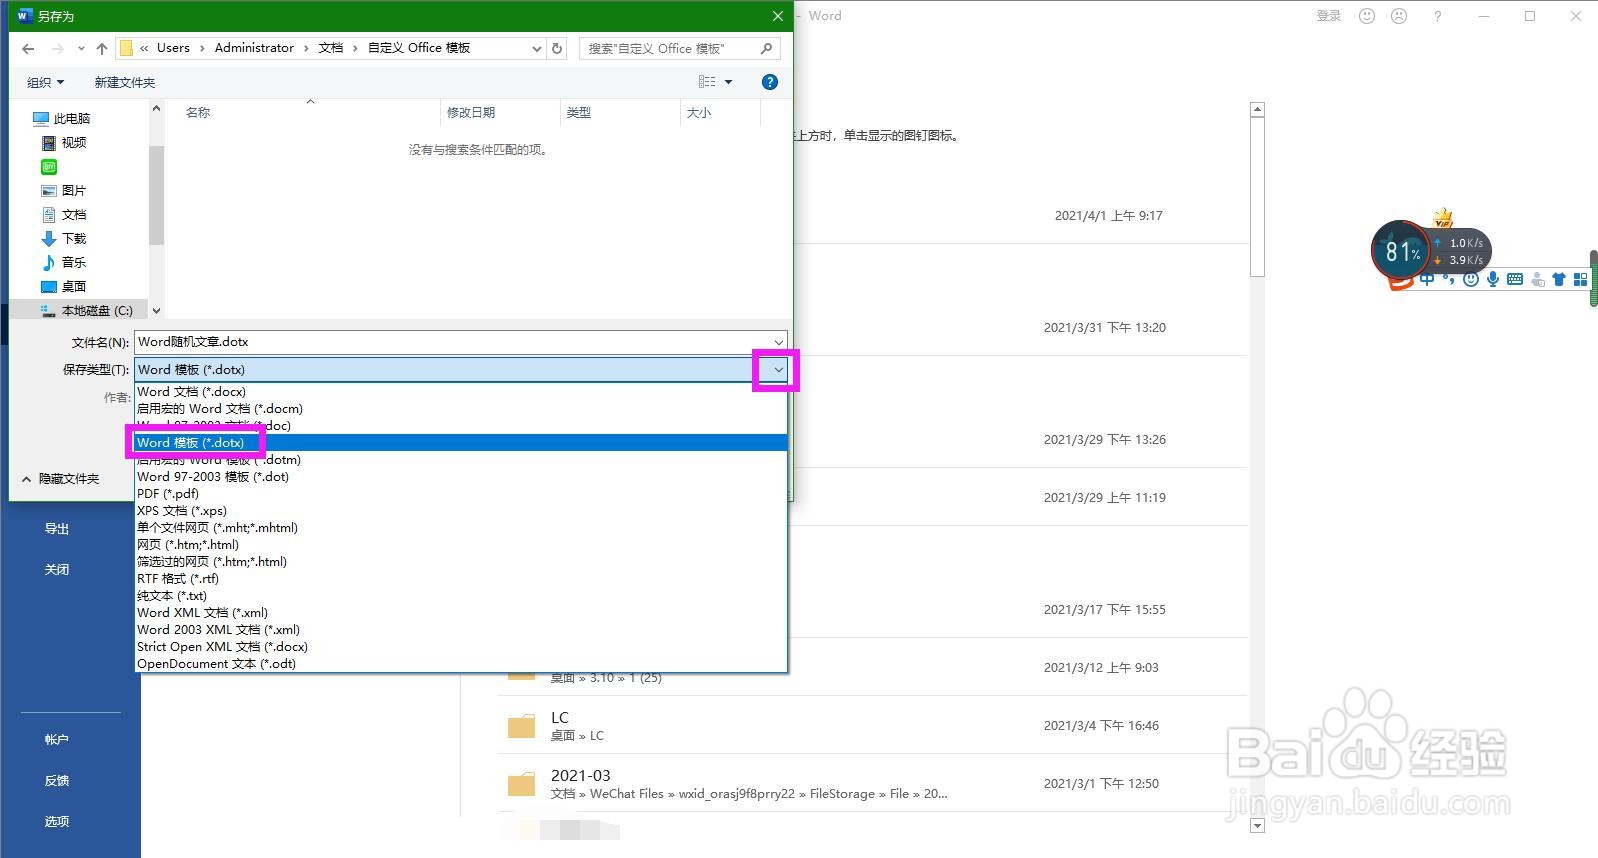Open file name history dropdown
Screen dimensions: 1598x858
778,342
